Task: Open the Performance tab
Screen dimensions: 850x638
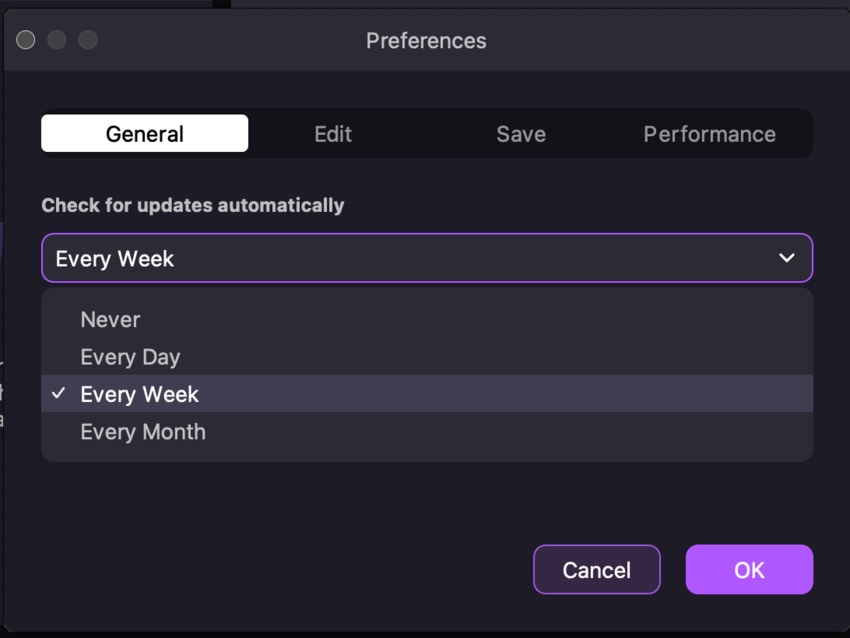Action: (x=709, y=134)
